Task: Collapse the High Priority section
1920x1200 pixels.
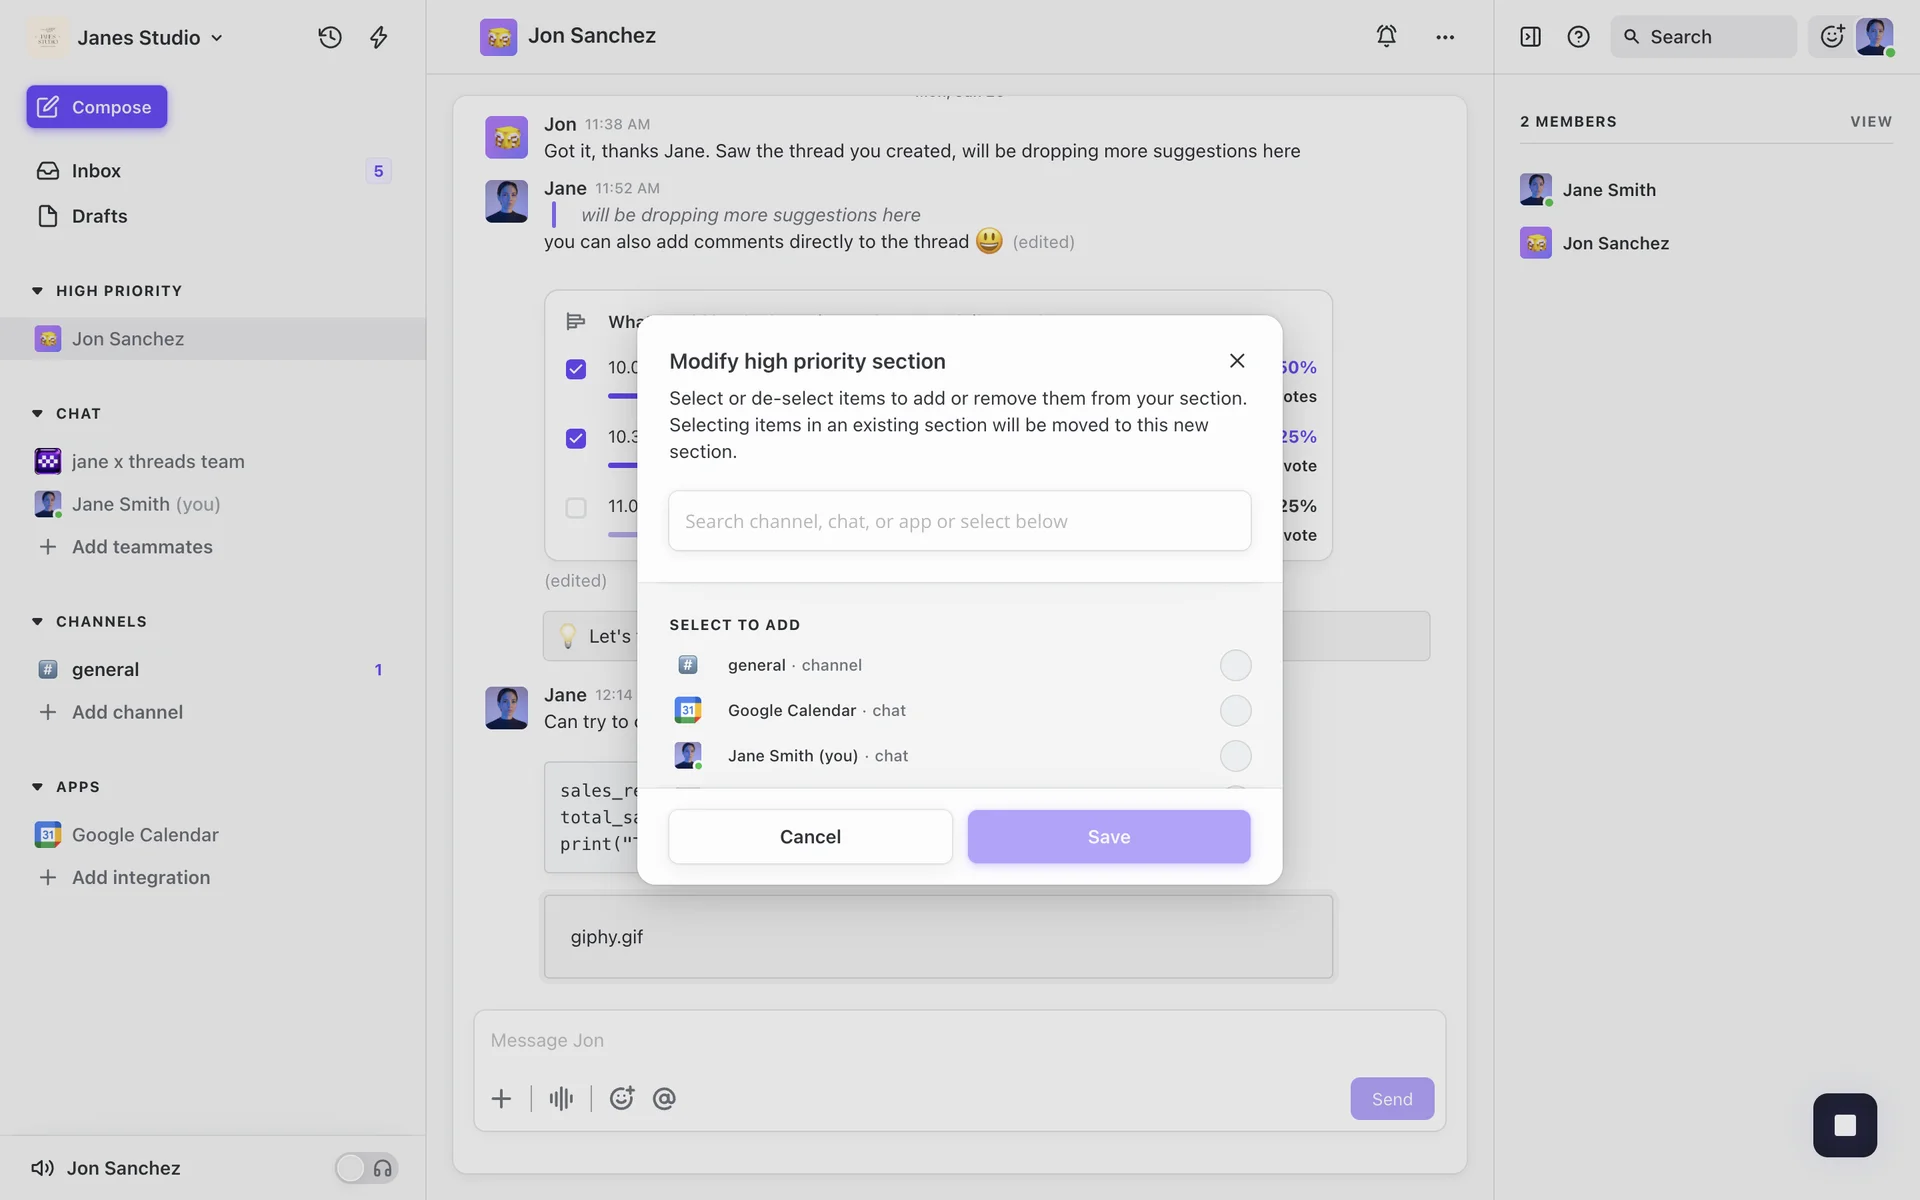Action: 37,291
